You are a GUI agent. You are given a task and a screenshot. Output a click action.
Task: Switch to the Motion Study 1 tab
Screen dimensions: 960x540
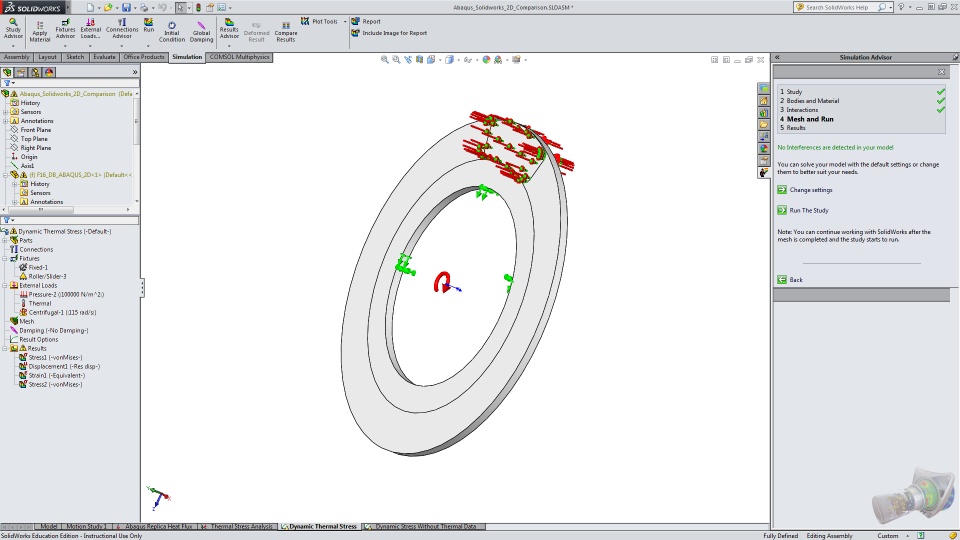85,527
